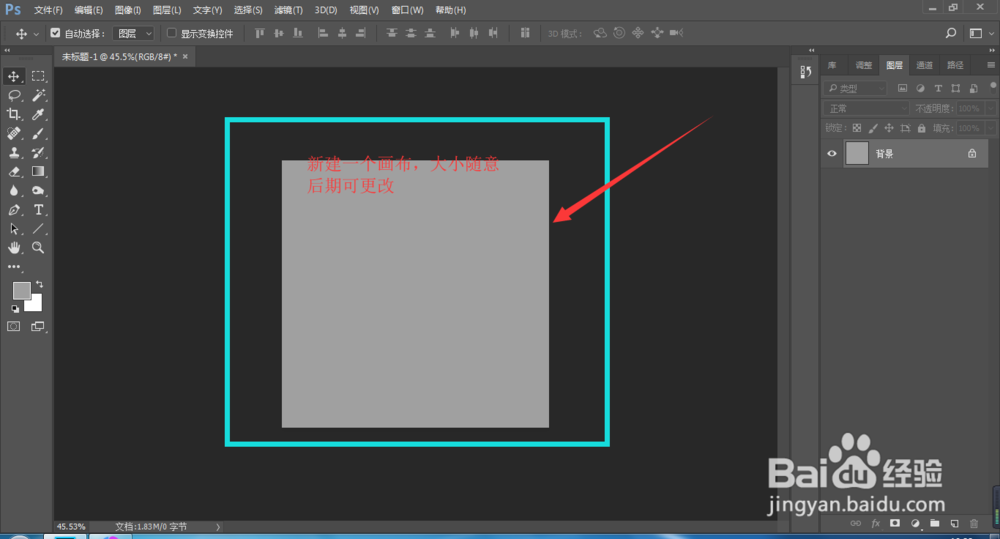Change the screen mode

point(38,327)
